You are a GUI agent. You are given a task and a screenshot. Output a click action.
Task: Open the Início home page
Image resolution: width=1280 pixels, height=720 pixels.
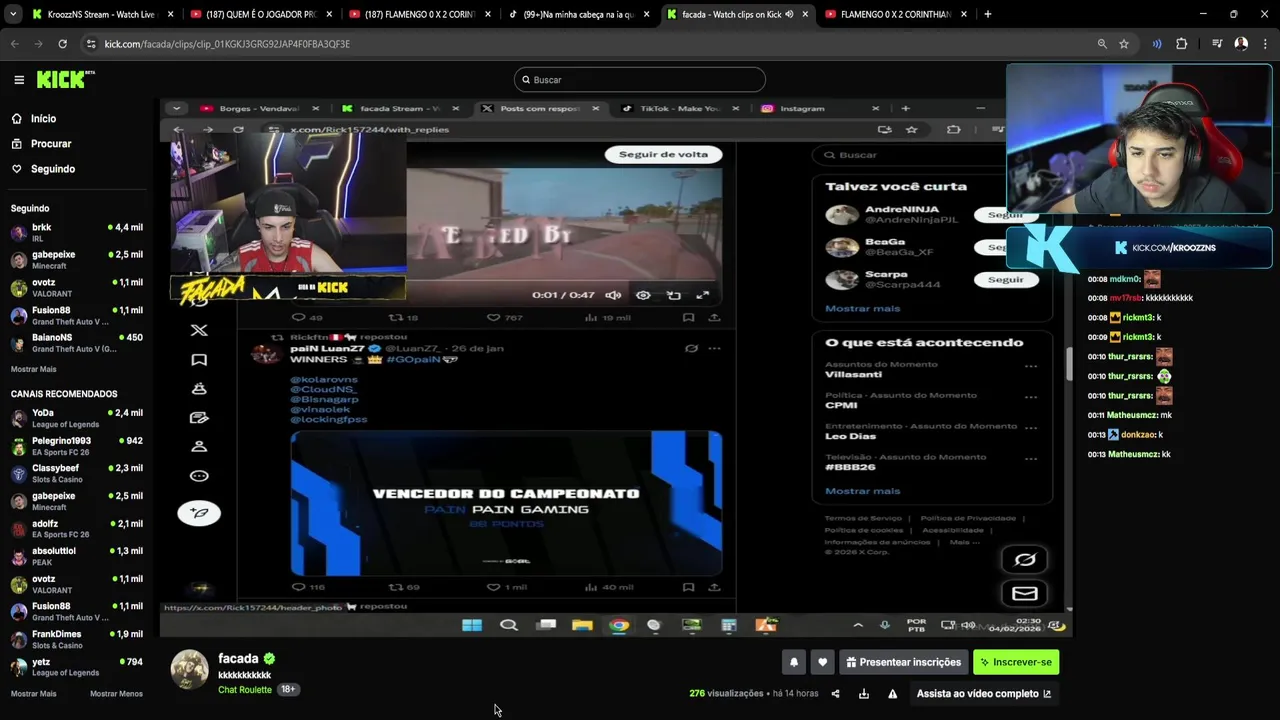point(43,118)
